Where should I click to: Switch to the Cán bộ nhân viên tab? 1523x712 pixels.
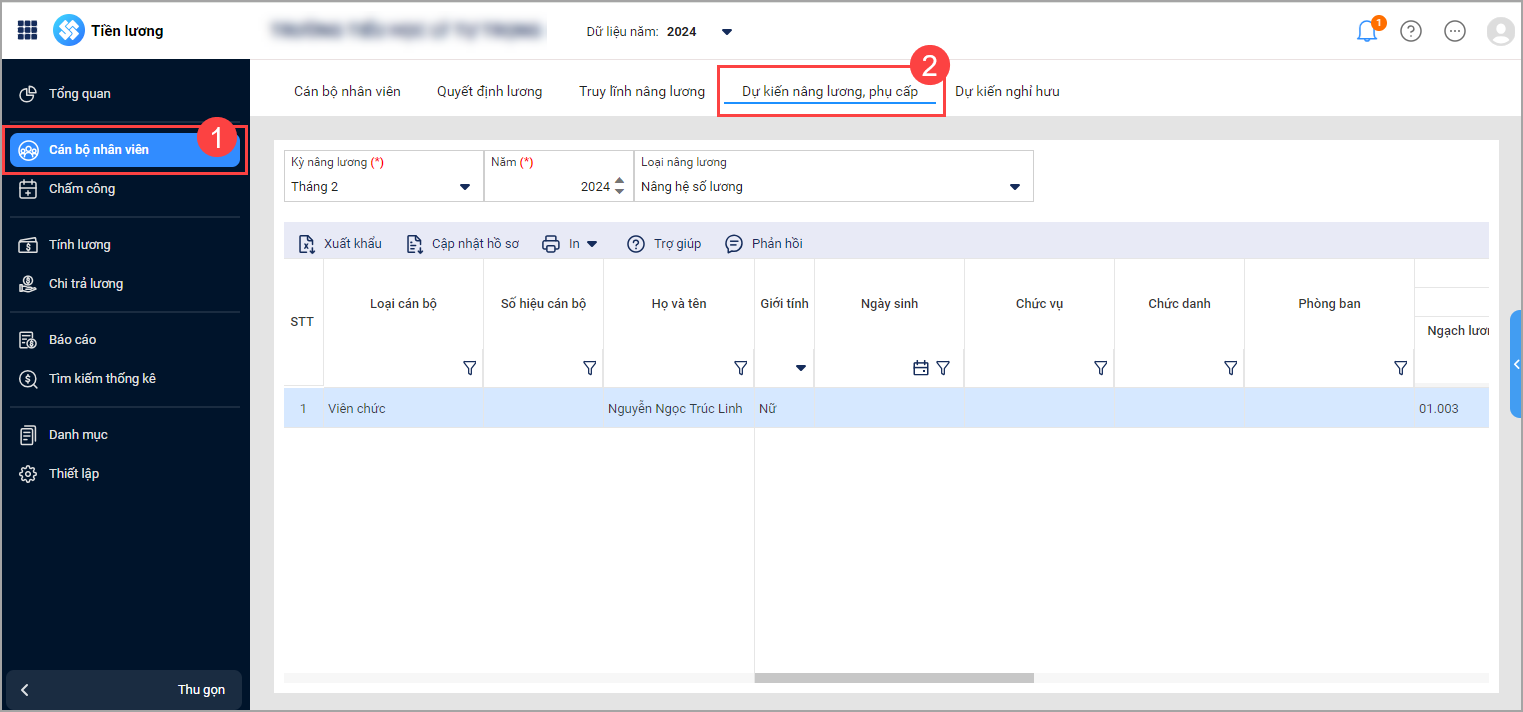click(x=347, y=91)
